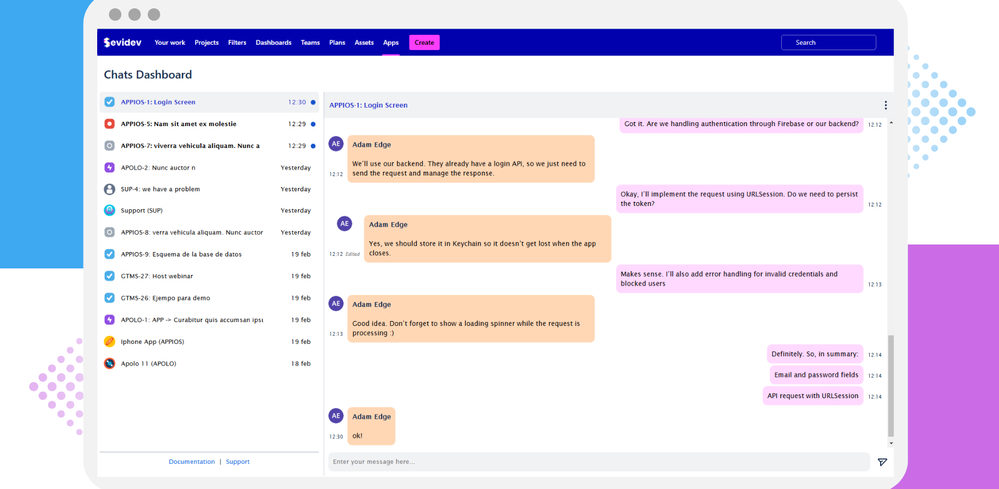This screenshot has height=489, width=999.
Task: Open the APPIOS-5: Nam sit amet ex molestie chat
Action: coord(209,124)
